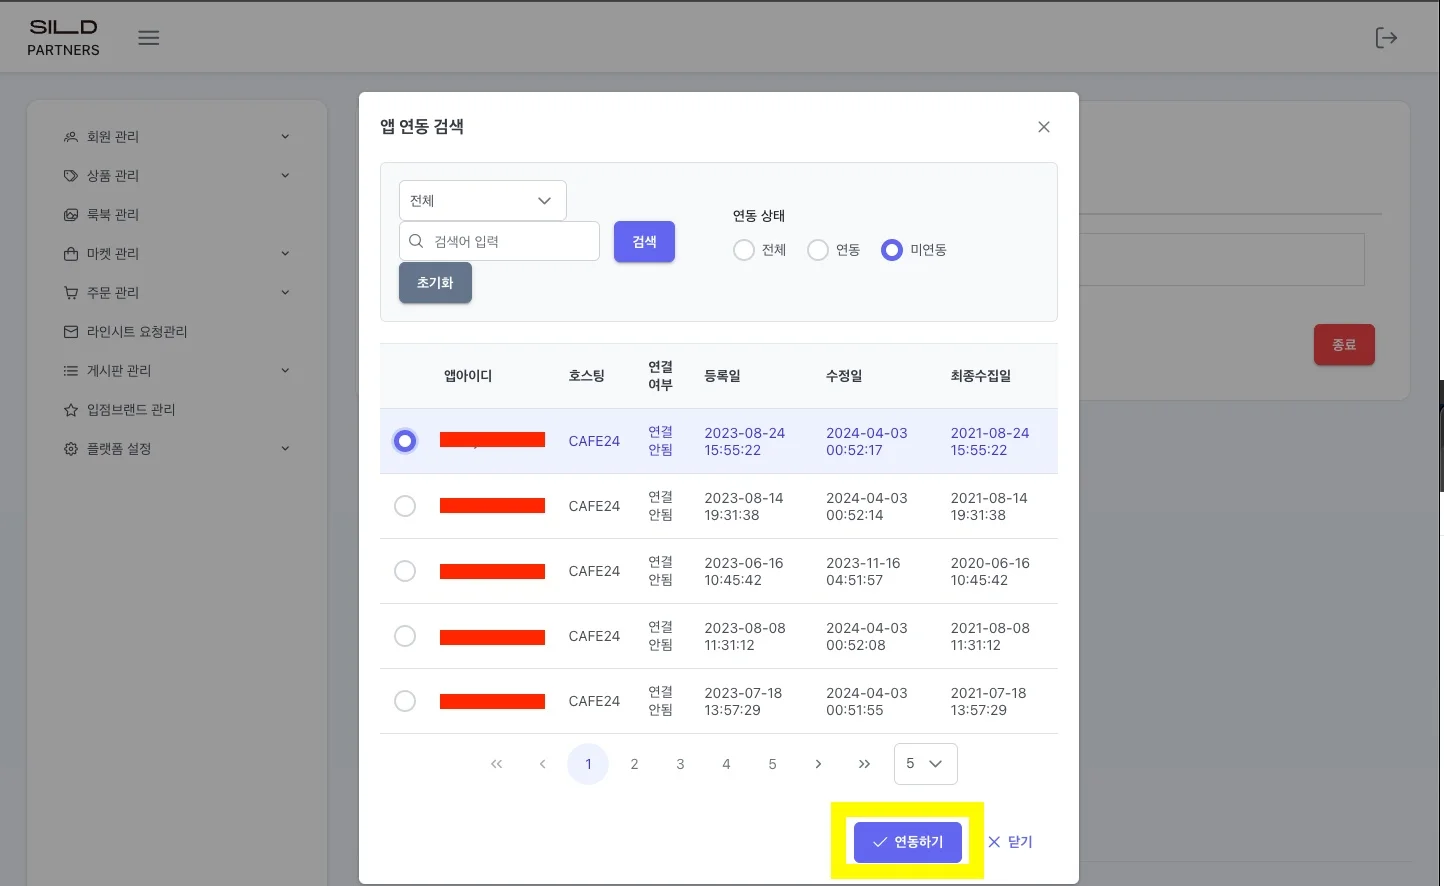This screenshot has height=886, width=1444.
Task: Select the 전체 radio under 연동 상태
Action: click(744, 250)
